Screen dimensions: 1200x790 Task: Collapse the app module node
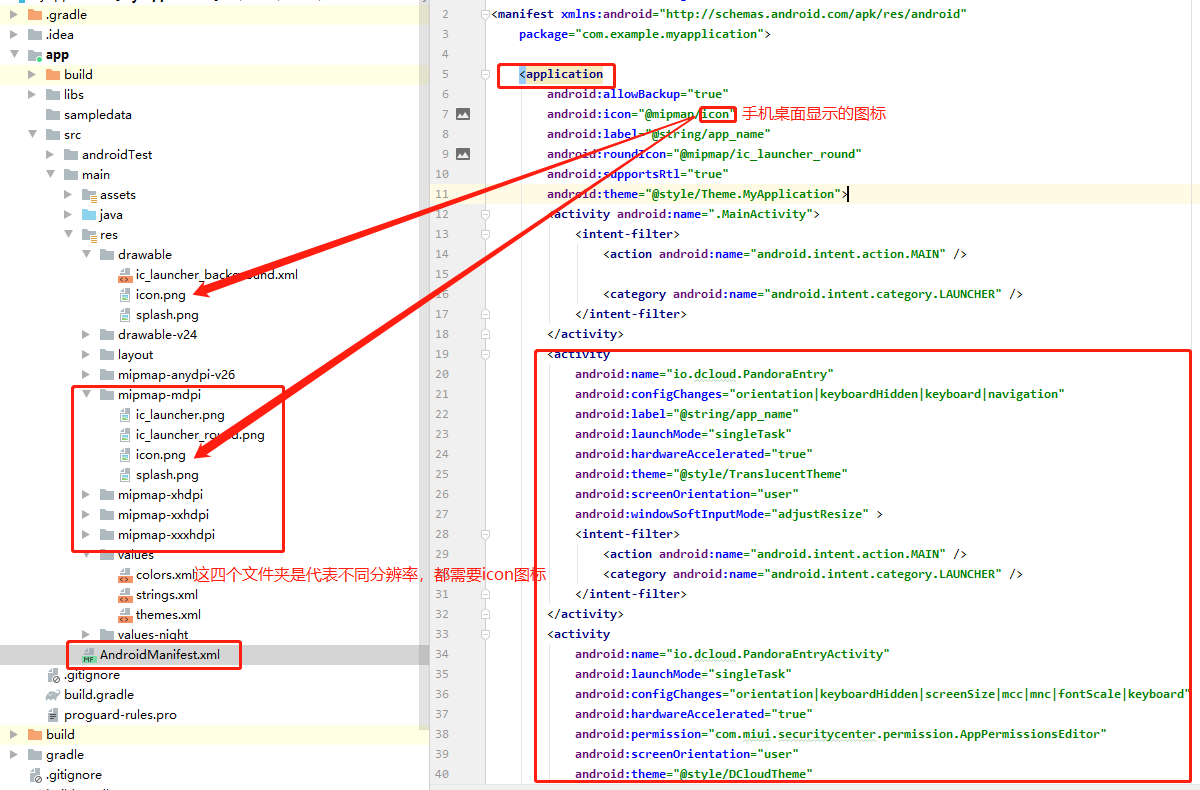point(14,55)
